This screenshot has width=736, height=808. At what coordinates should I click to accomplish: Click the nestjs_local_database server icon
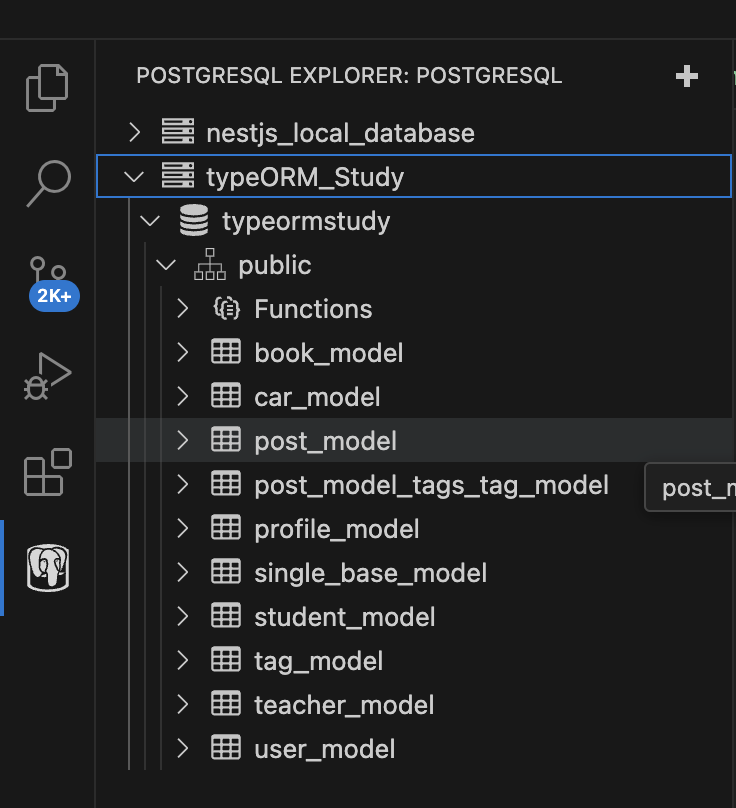(178, 131)
